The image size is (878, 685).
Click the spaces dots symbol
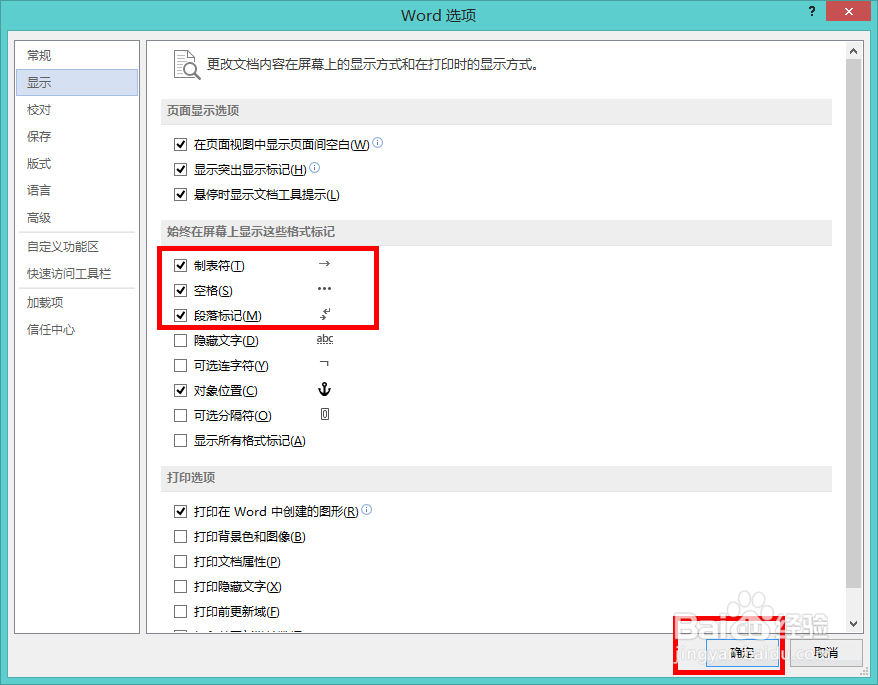[x=324, y=289]
